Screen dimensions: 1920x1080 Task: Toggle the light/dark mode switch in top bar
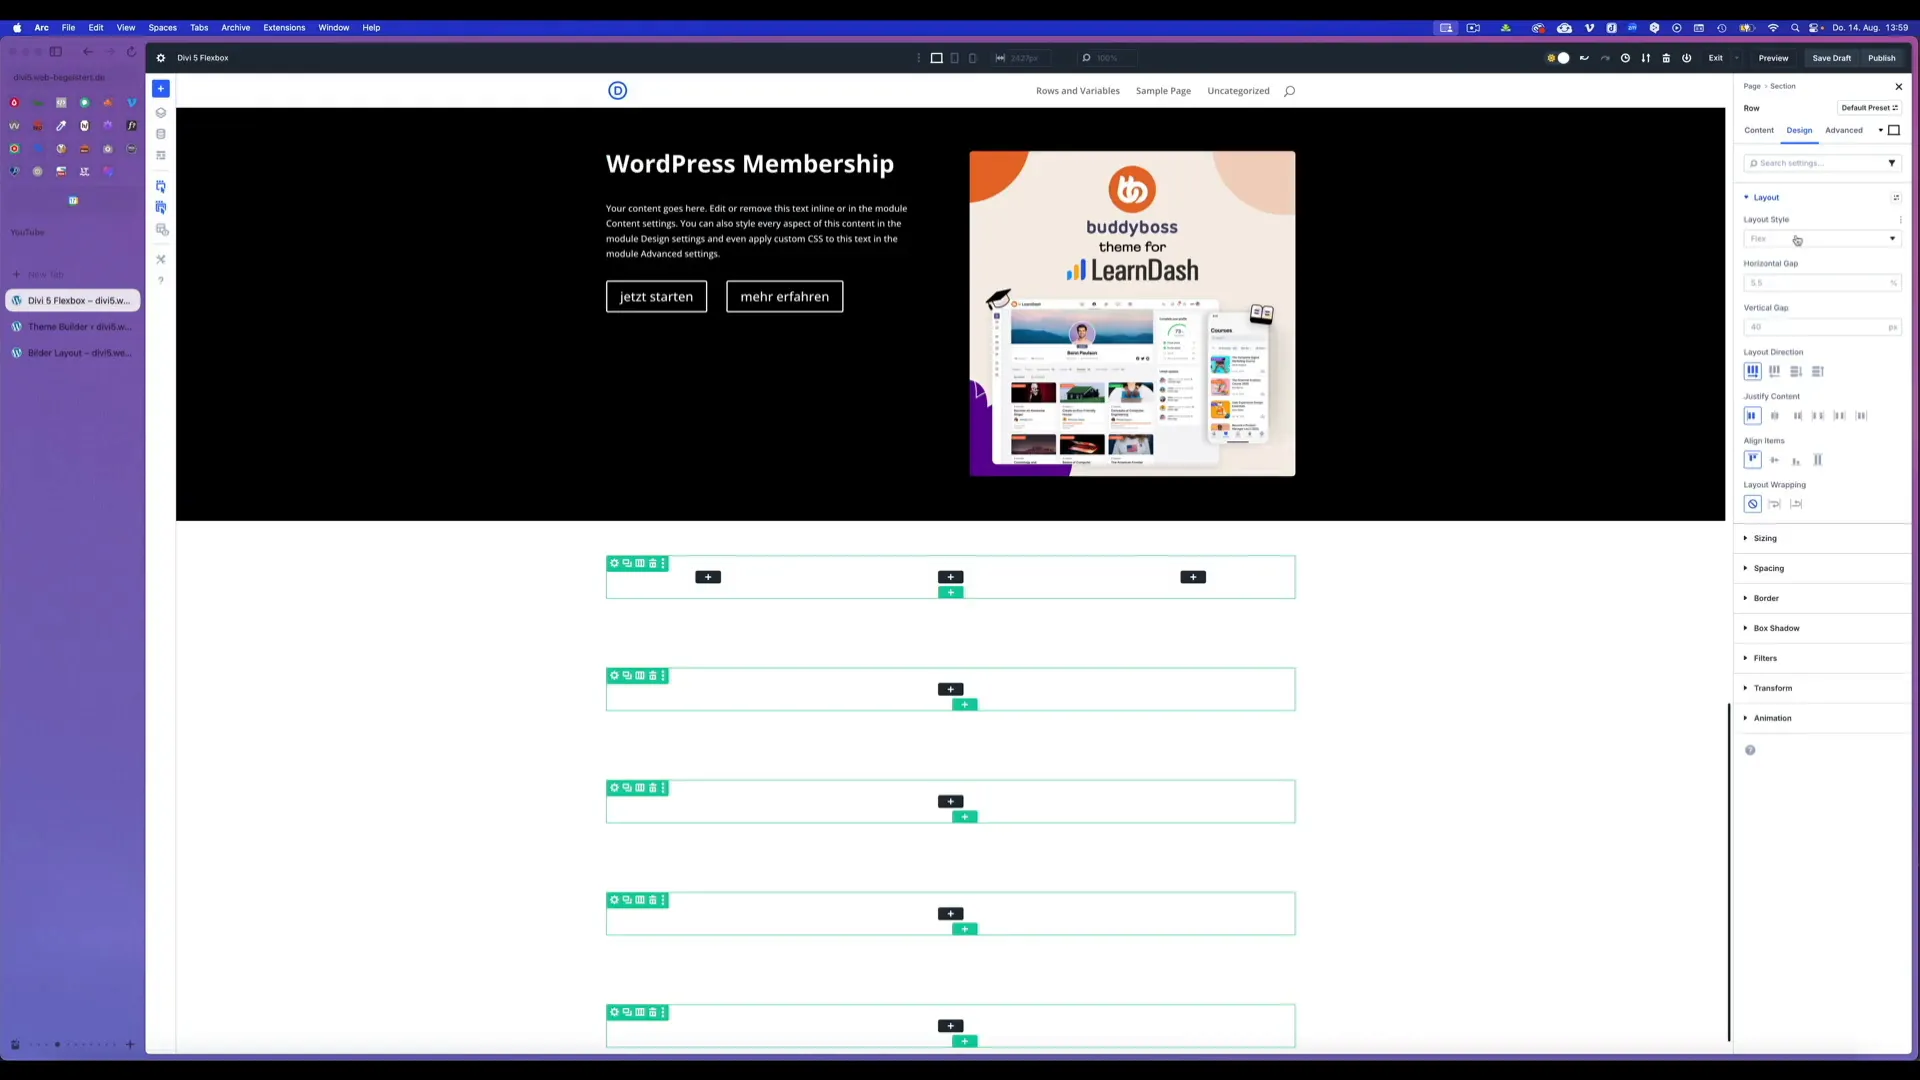pyautogui.click(x=1558, y=58)
